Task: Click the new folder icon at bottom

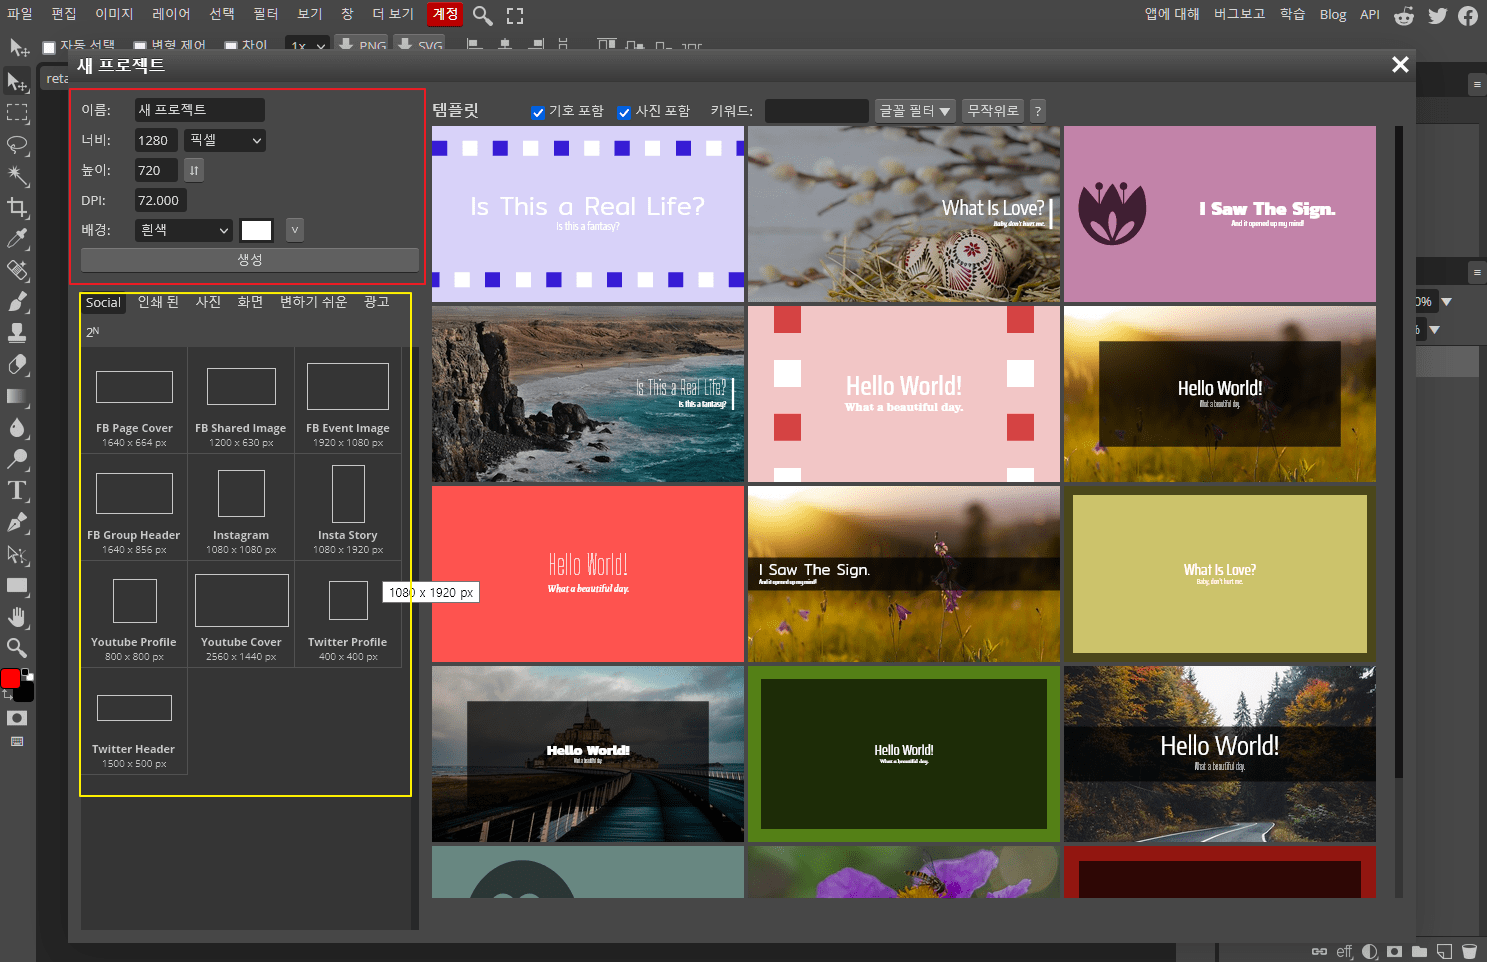Action: point(1419,951)
